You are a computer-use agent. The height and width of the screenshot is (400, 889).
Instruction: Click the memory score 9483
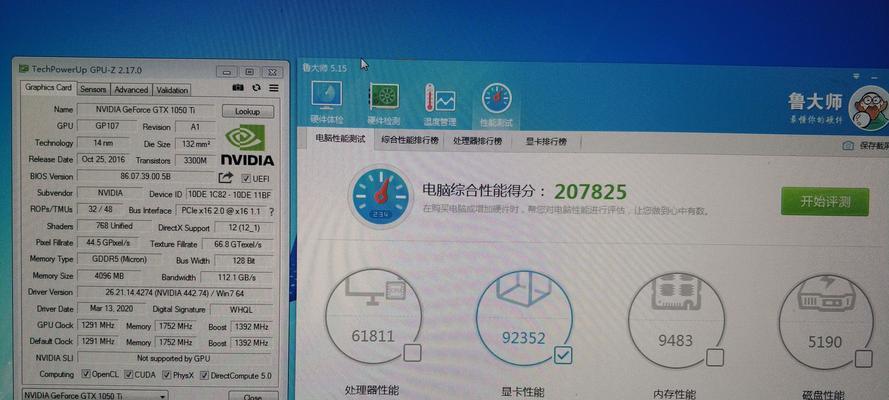675,341
